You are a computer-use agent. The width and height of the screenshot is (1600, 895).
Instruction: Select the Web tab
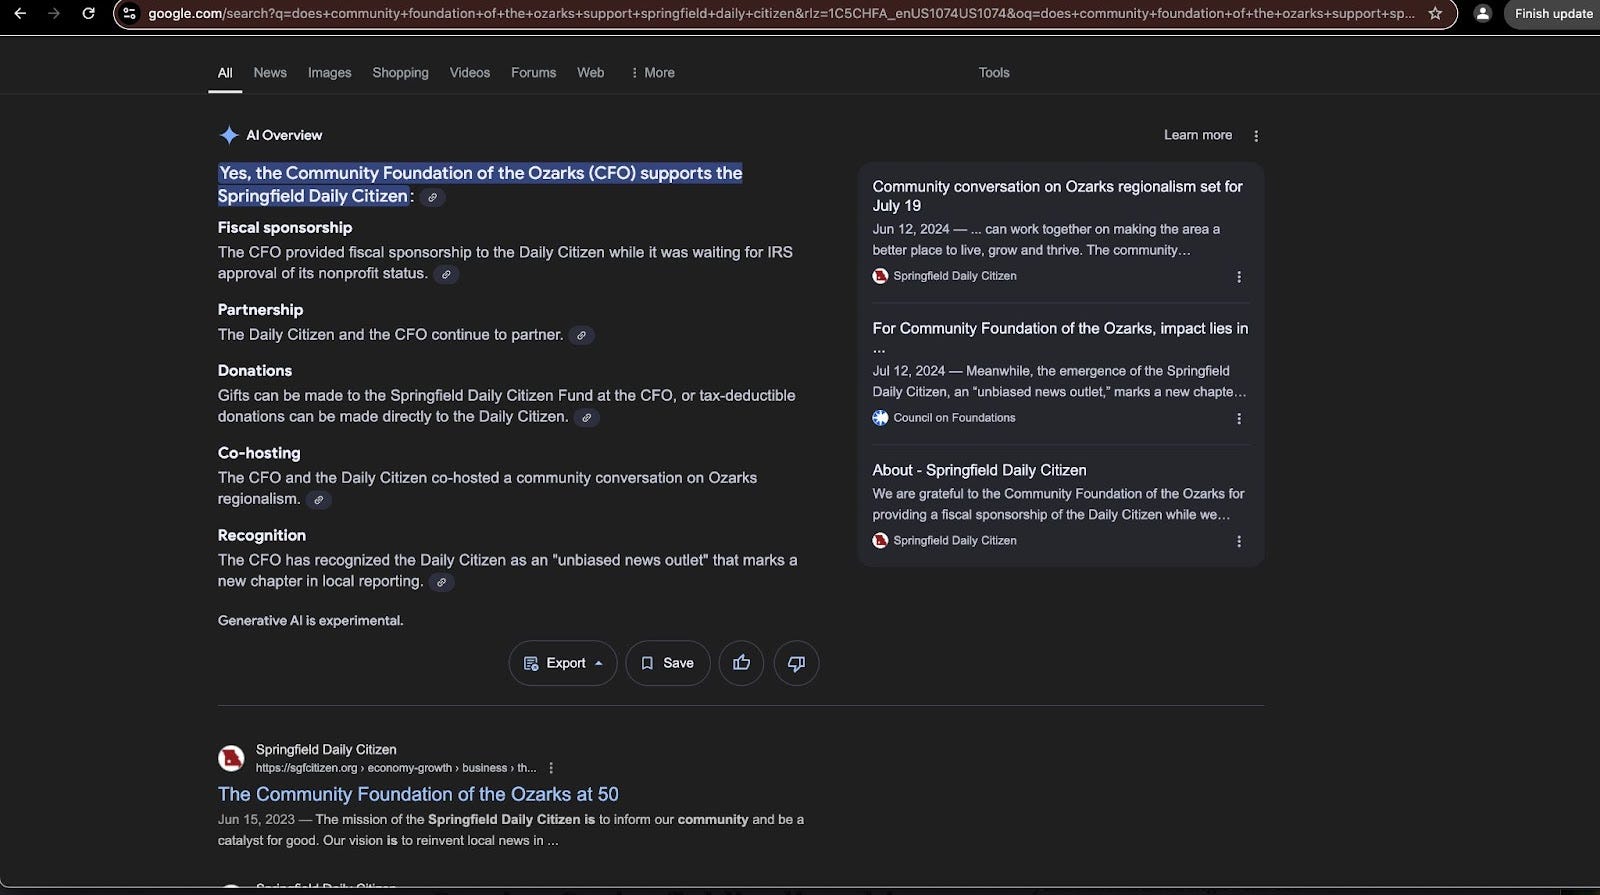590,73
